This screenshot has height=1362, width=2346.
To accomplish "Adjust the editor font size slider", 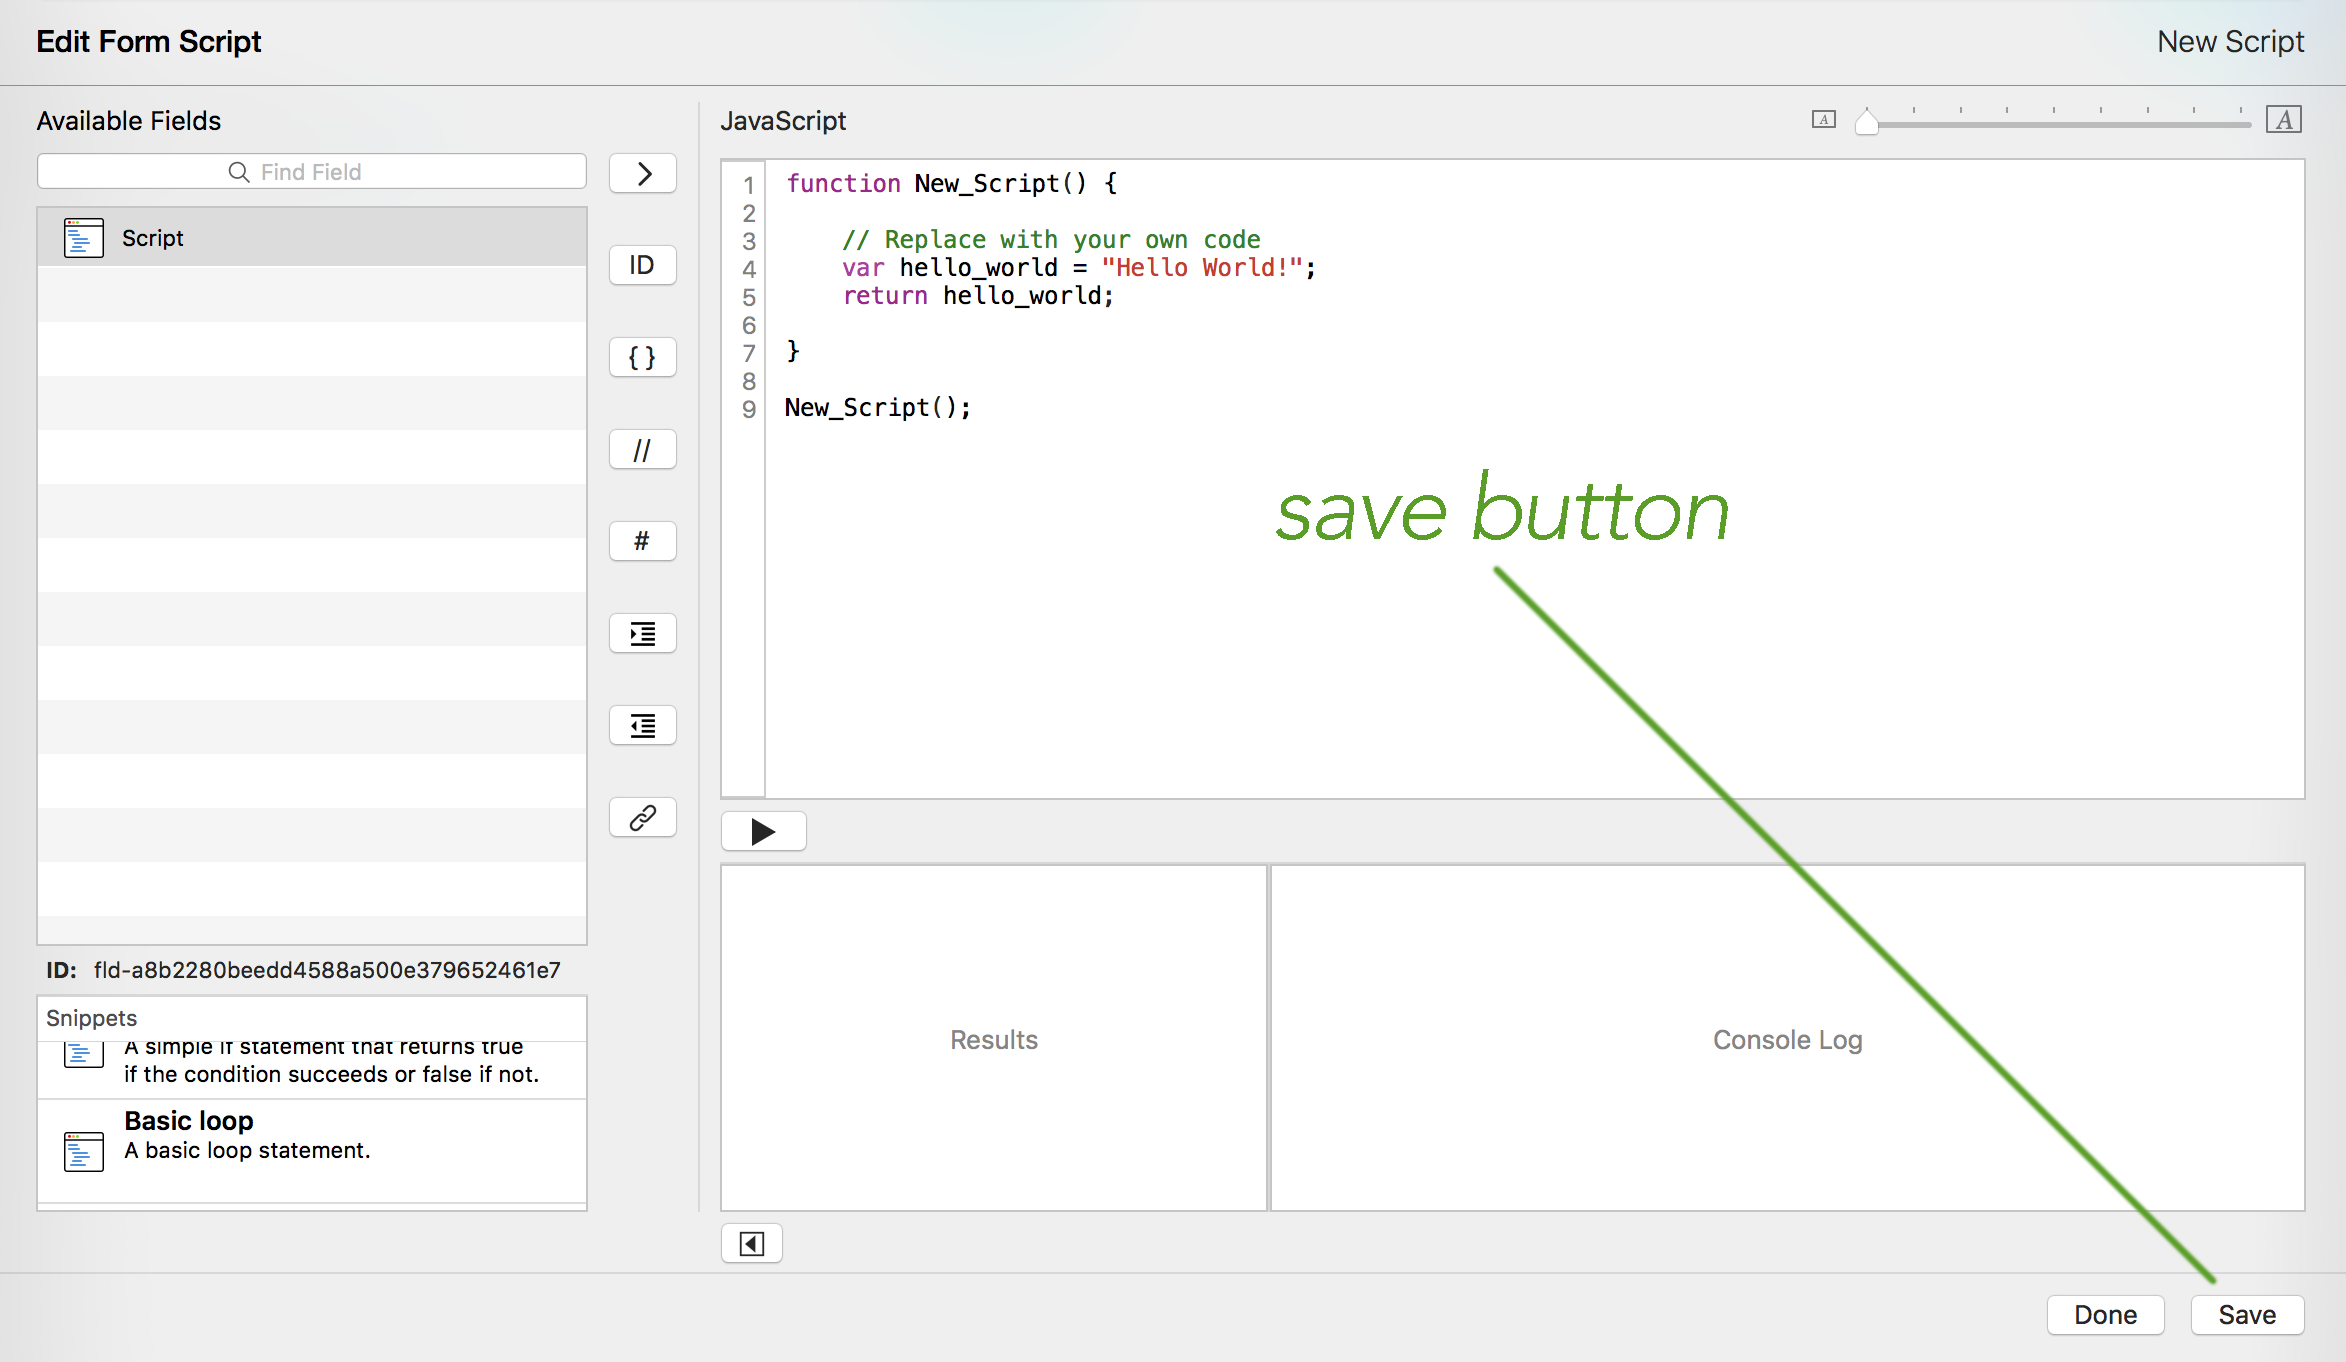I will (1866, 123).
